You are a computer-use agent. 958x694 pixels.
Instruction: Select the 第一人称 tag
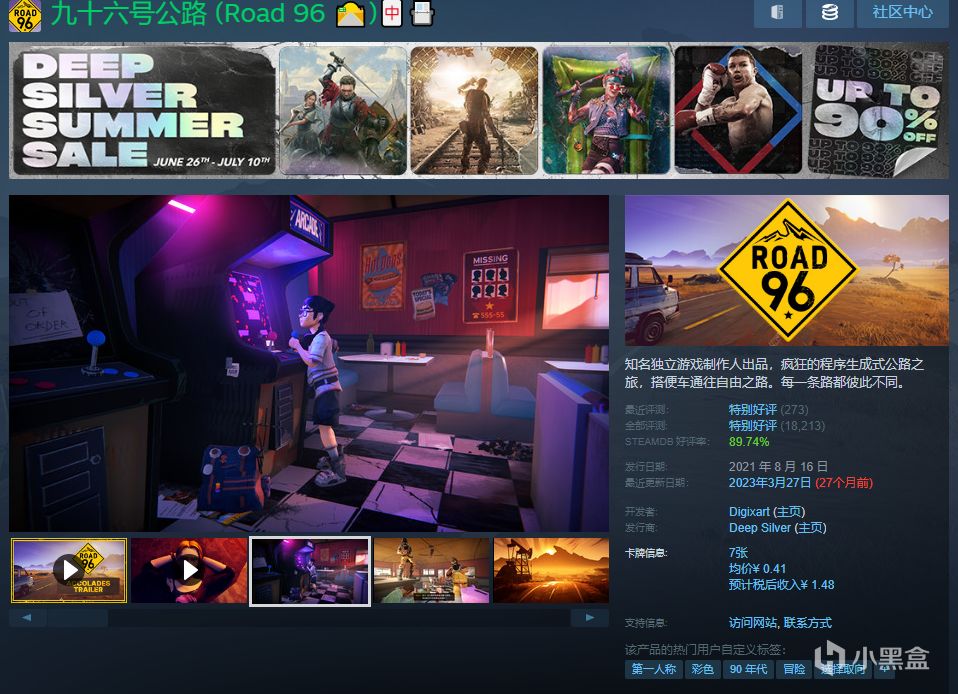pos(653,670)
